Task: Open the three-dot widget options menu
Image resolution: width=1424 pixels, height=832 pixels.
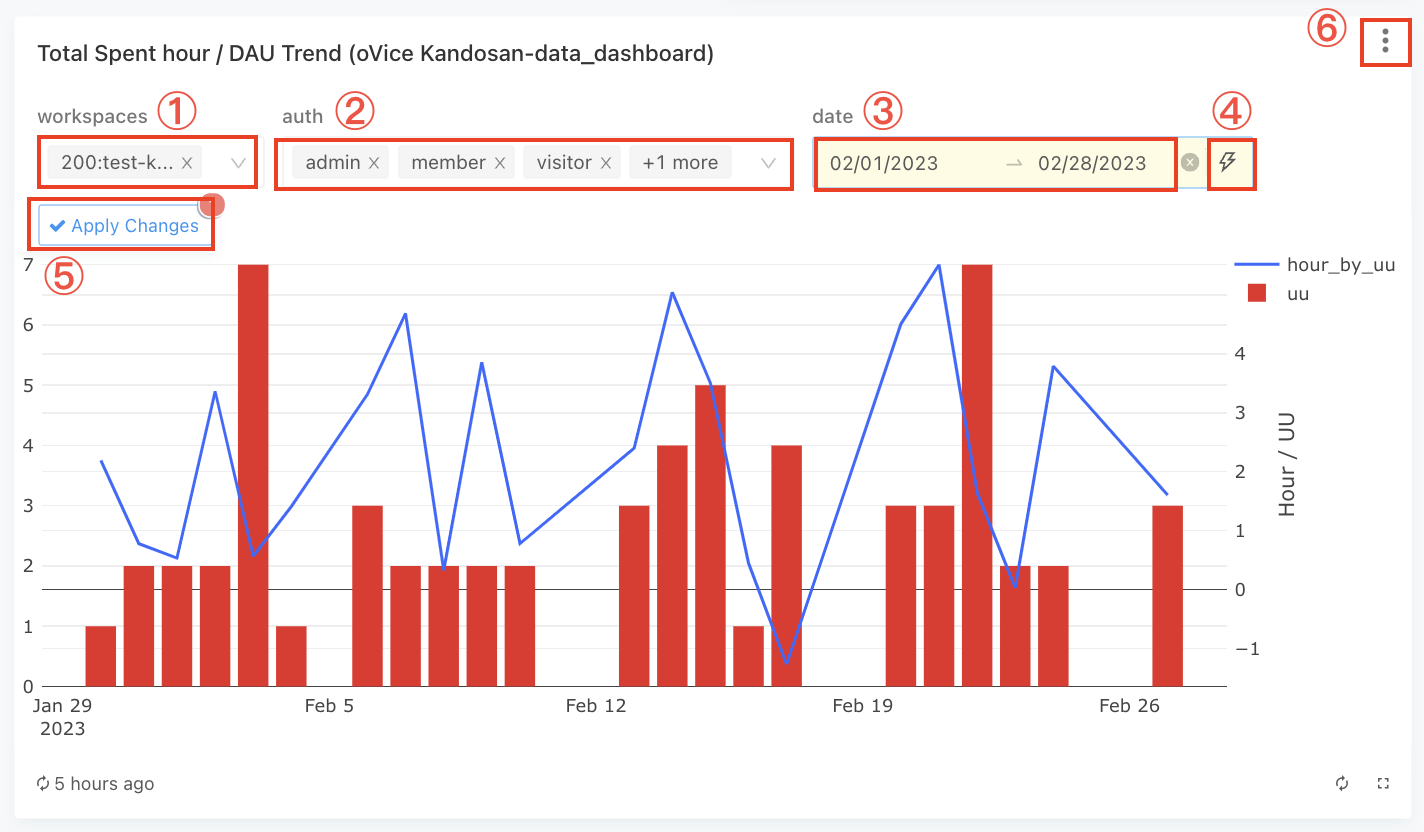Action: pos(1385,41)
